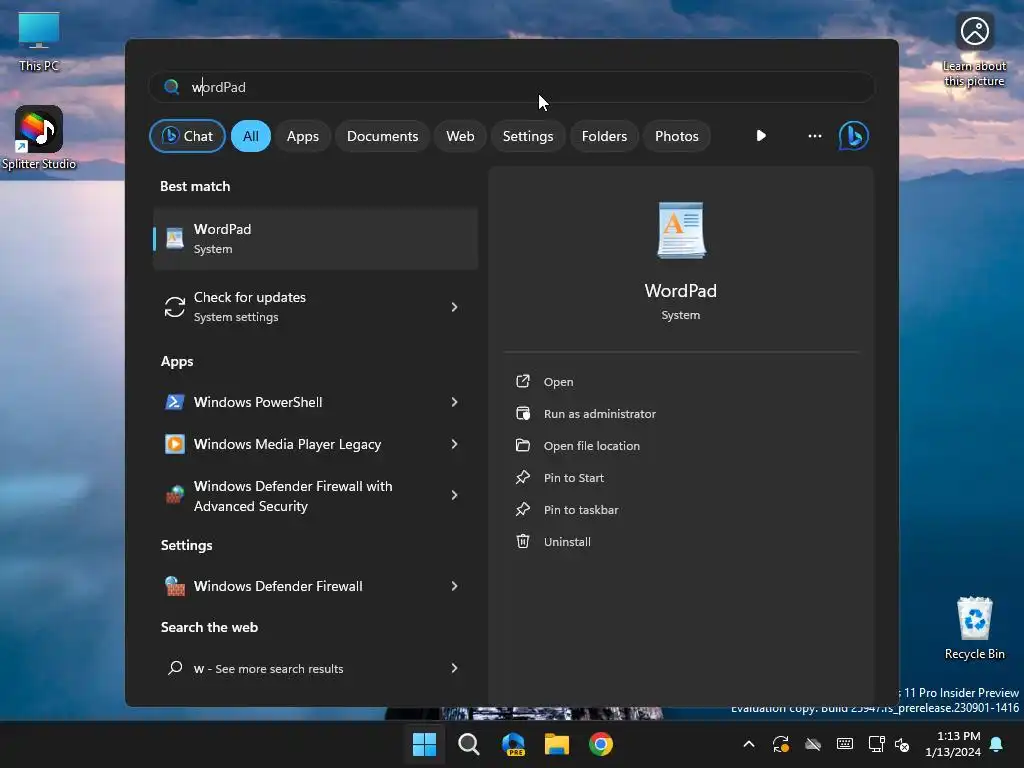Screen dimensions: 1024x768
Task: Launch Google Chrome from the taskbar
Action: point(601,744)
